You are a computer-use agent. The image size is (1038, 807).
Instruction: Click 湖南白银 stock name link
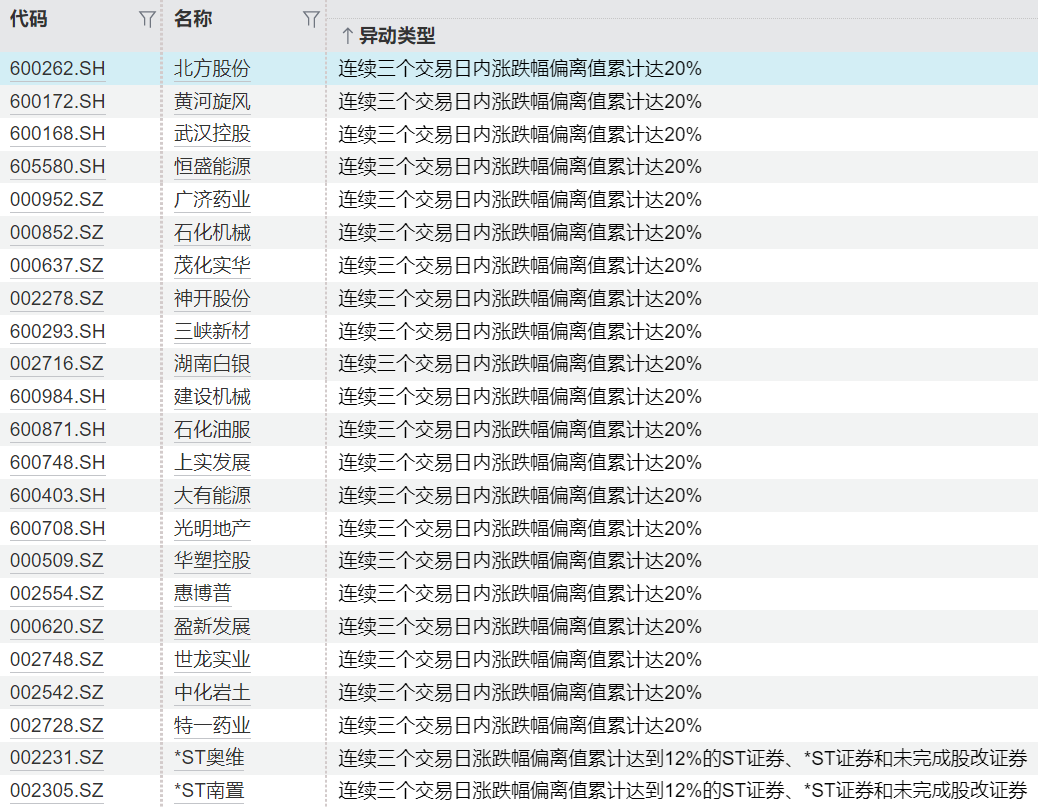click(x=212, y=363)
